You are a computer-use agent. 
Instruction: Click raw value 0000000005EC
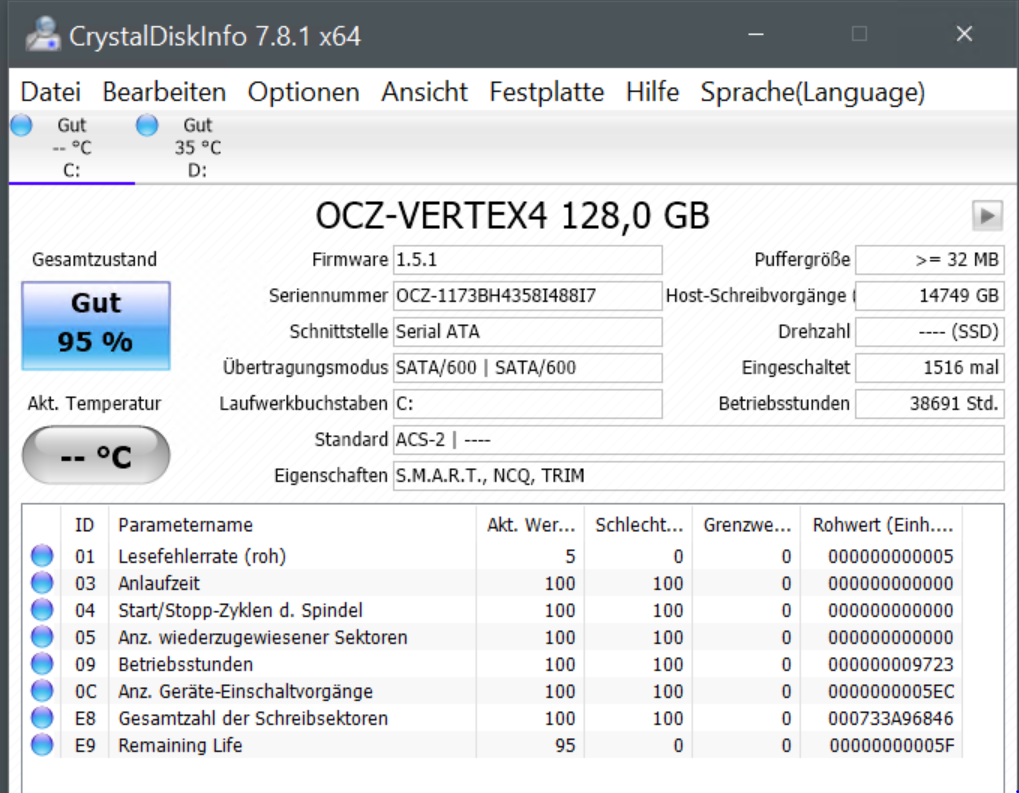pyautogui.click(x=890, y=692)
